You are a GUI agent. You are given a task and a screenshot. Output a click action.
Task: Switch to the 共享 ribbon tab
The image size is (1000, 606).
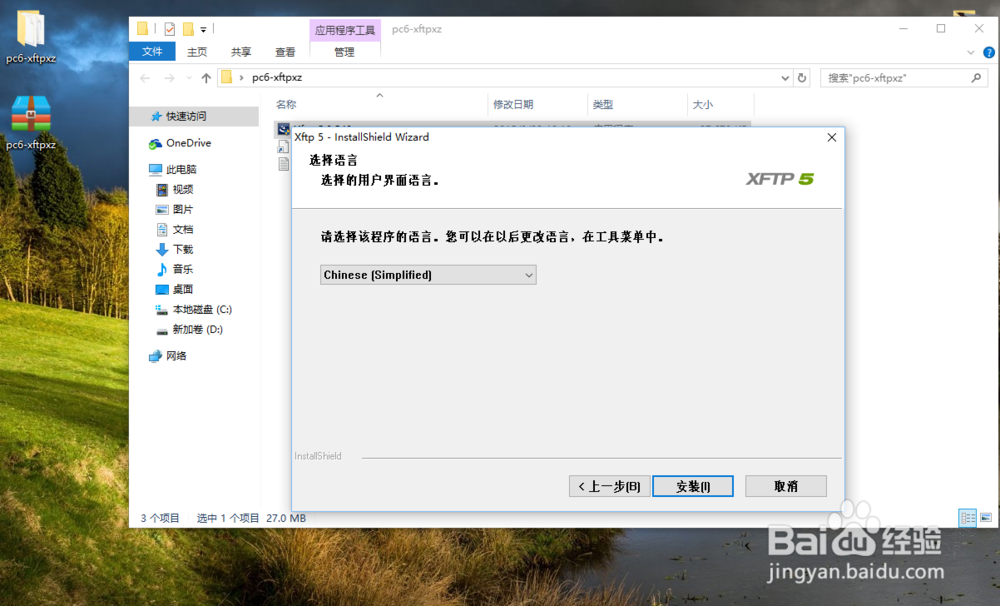[241, 52]
